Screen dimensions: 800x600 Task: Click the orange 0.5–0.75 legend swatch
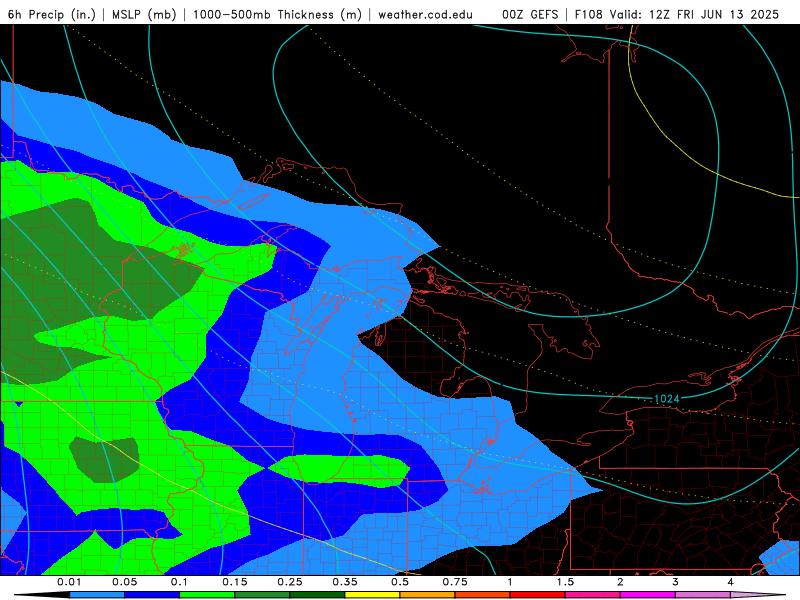(x=428, y=595)
